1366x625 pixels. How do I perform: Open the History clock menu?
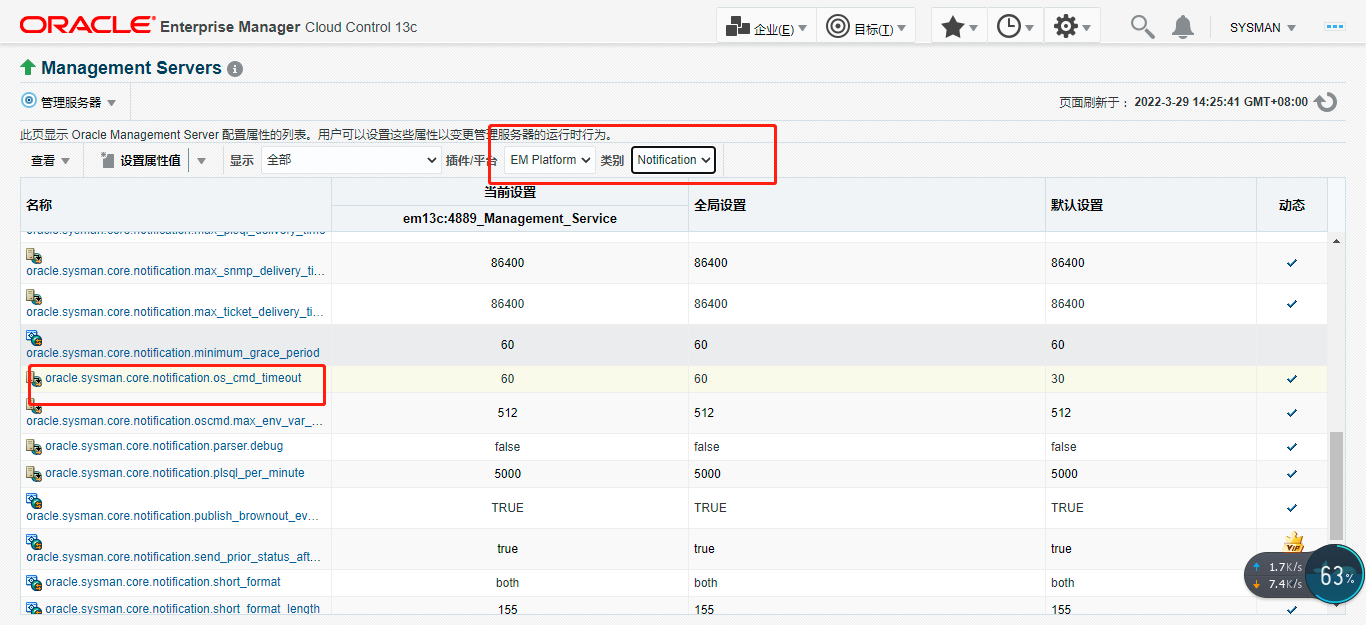tap(1015, 27)
